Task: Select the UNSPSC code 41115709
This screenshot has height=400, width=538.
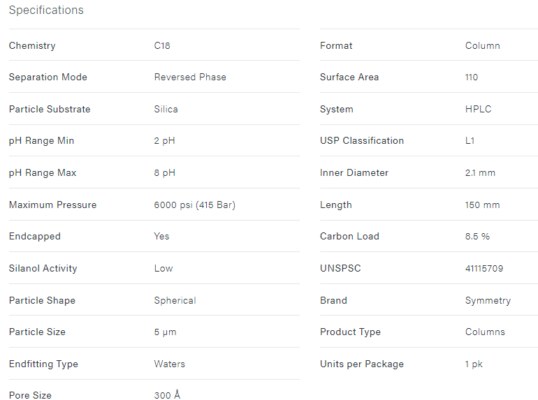Action: point(484,268)
